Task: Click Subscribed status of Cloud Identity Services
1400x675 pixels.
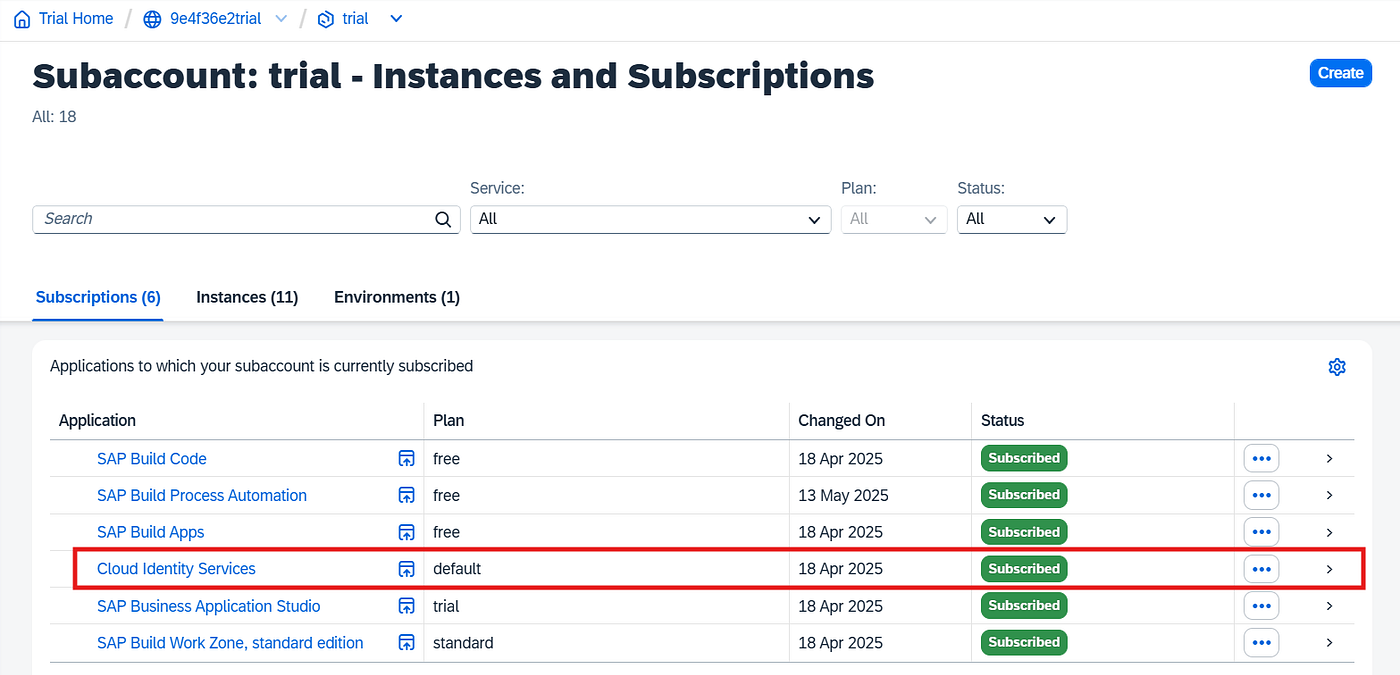Action: point(1024,569)
